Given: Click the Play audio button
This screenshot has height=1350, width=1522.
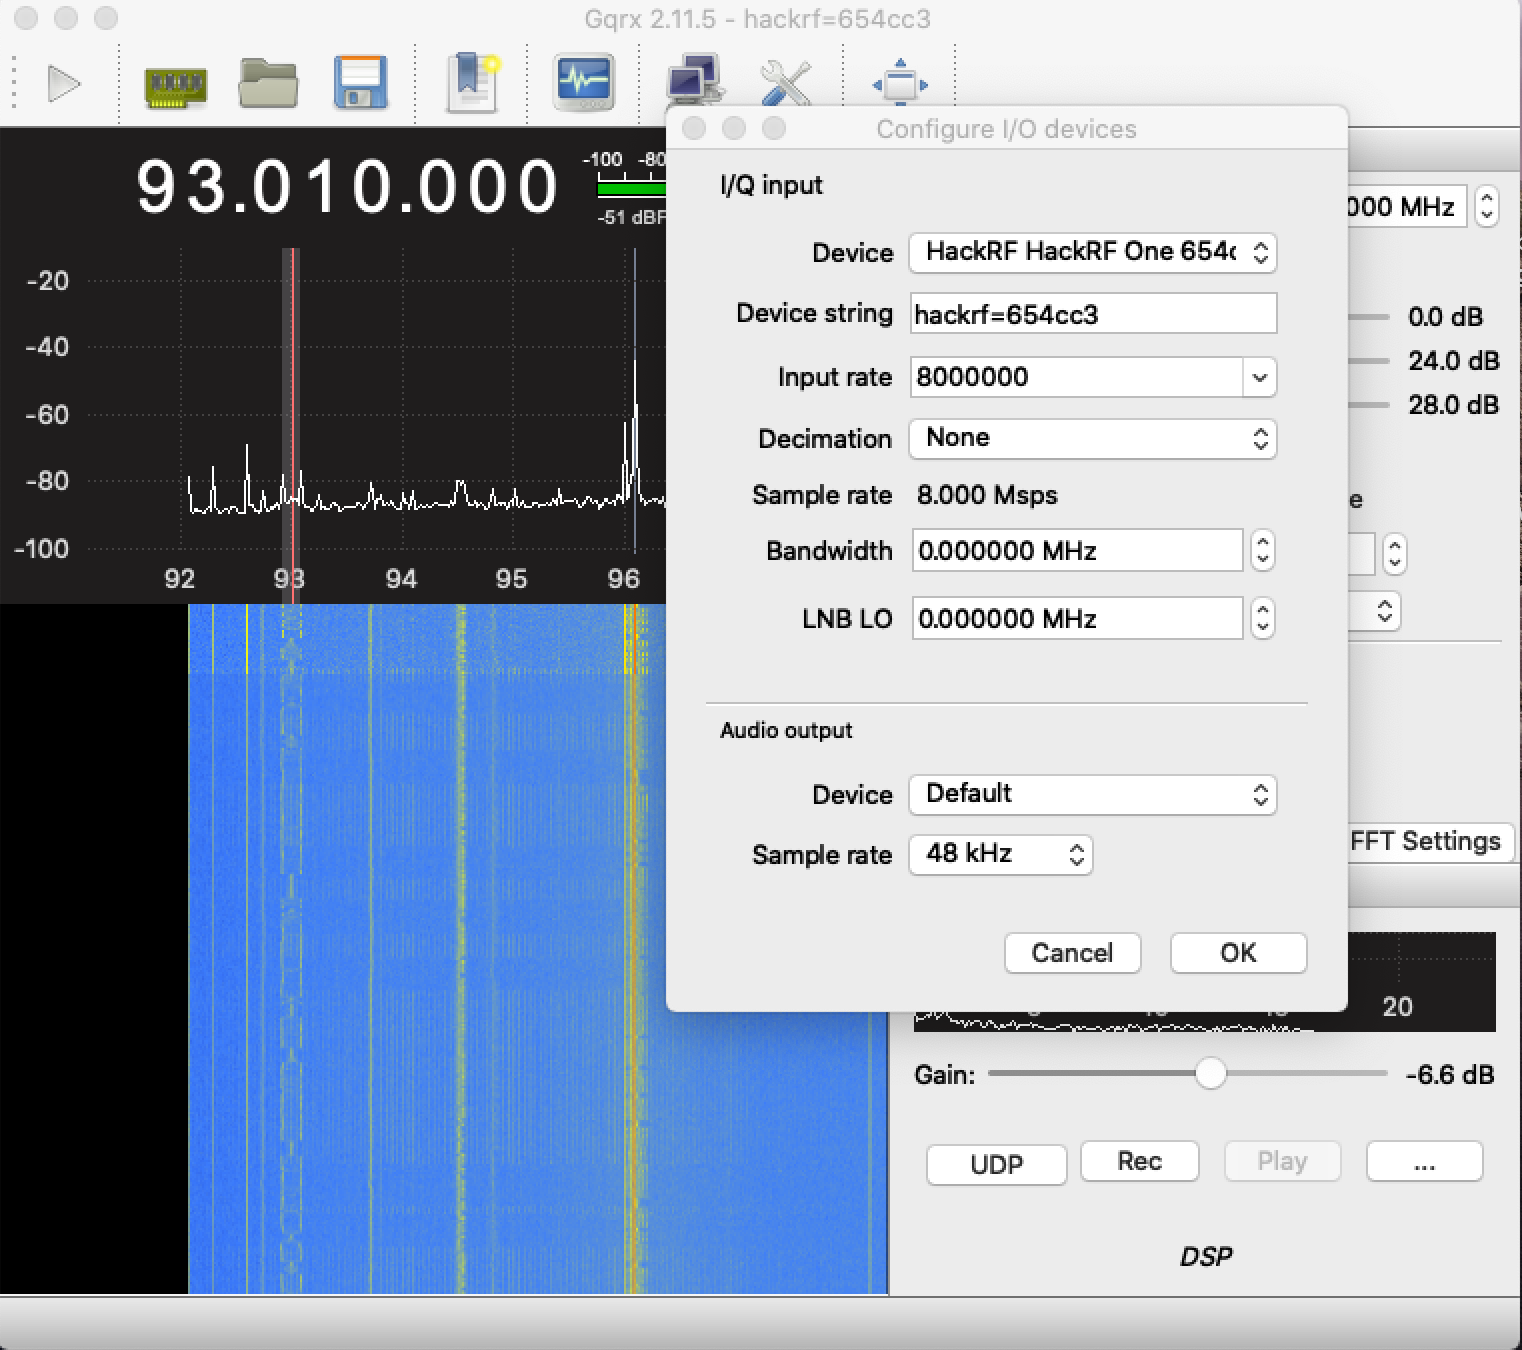Looking at the screenshot, I should (x=1282, y=1161).
